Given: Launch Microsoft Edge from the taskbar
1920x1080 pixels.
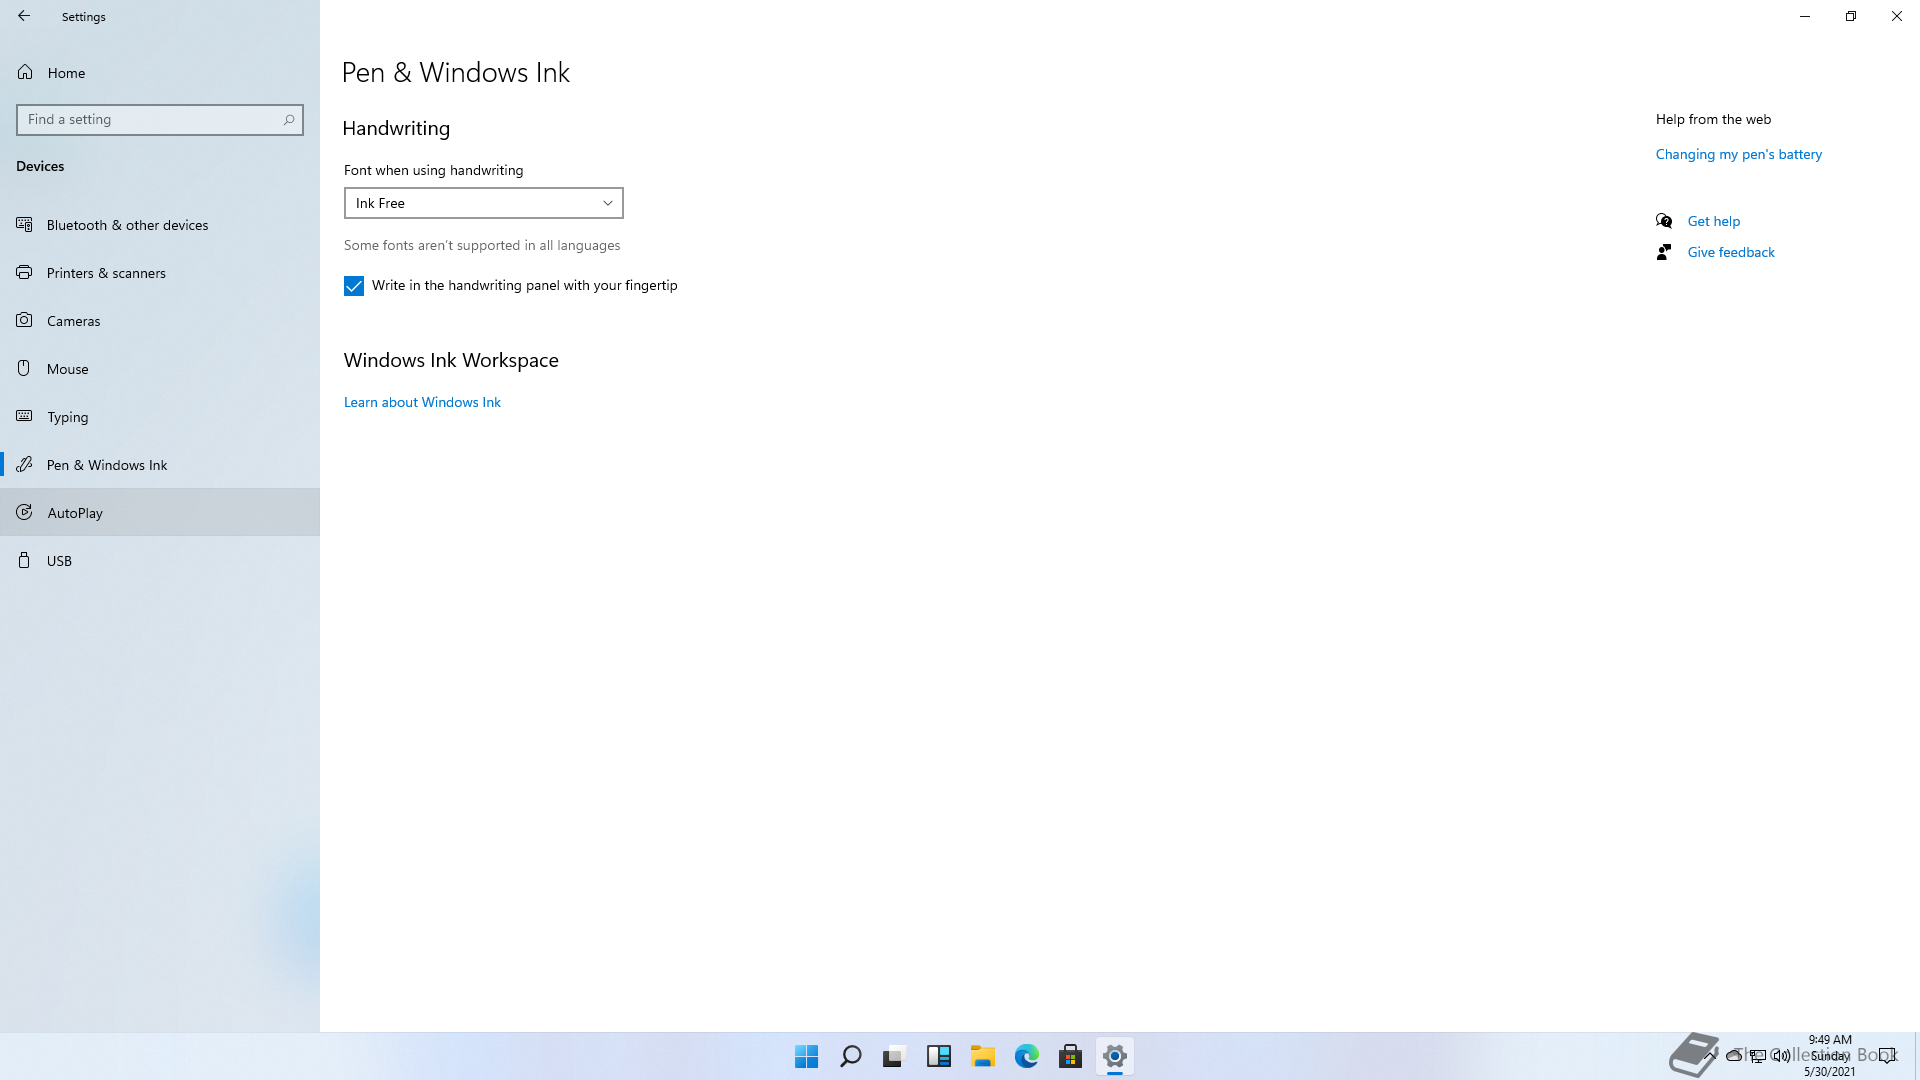Looking at the screenshot, I should [1026, 1056].
